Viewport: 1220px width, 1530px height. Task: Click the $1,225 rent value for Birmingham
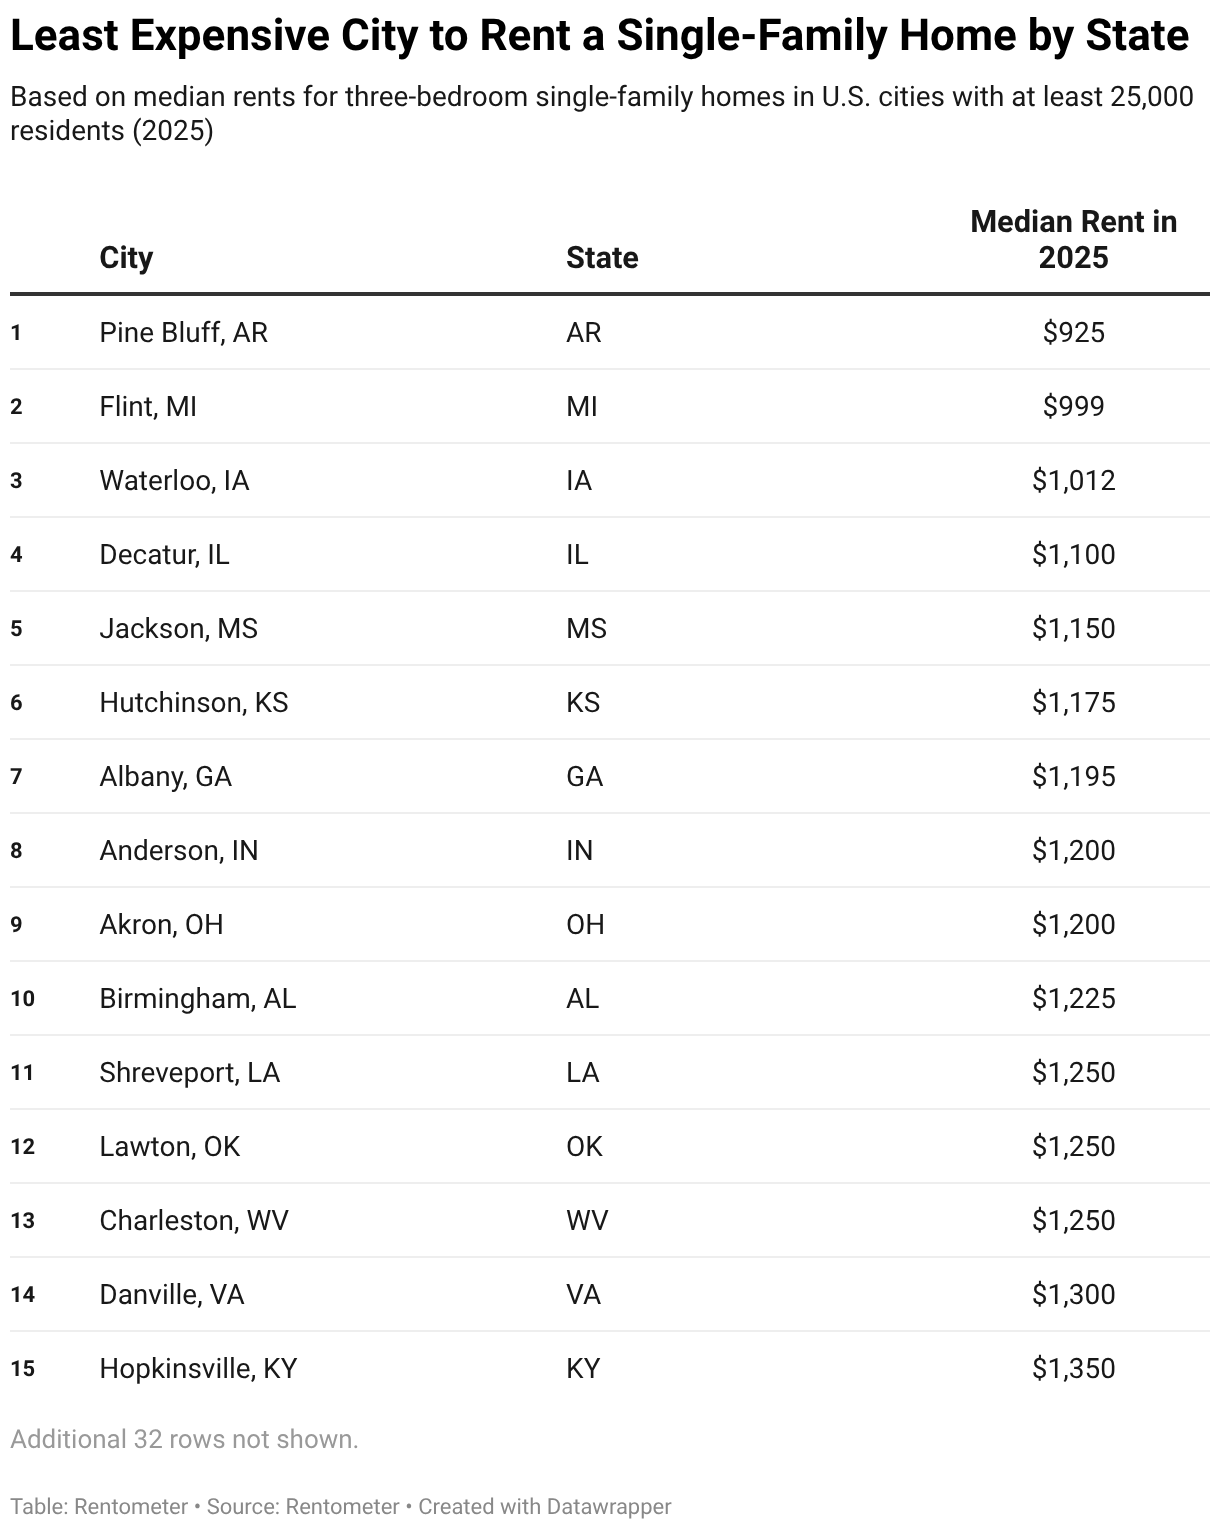[1073, 998]
